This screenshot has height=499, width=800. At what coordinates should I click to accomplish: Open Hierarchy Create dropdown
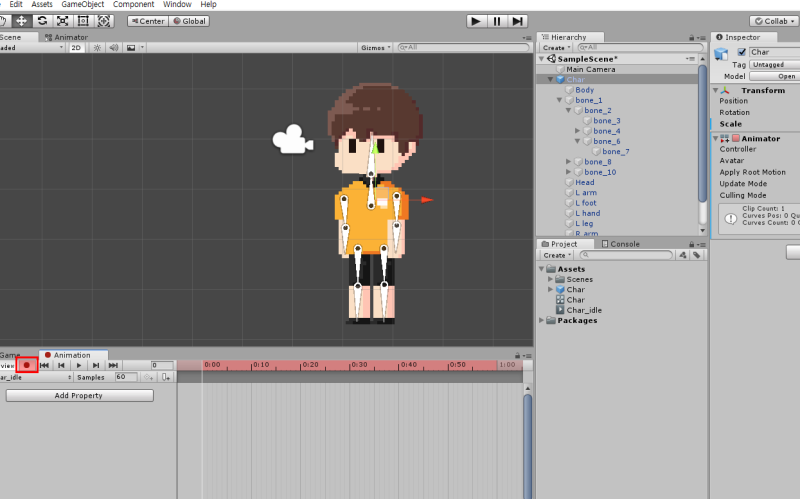point(556,47)
